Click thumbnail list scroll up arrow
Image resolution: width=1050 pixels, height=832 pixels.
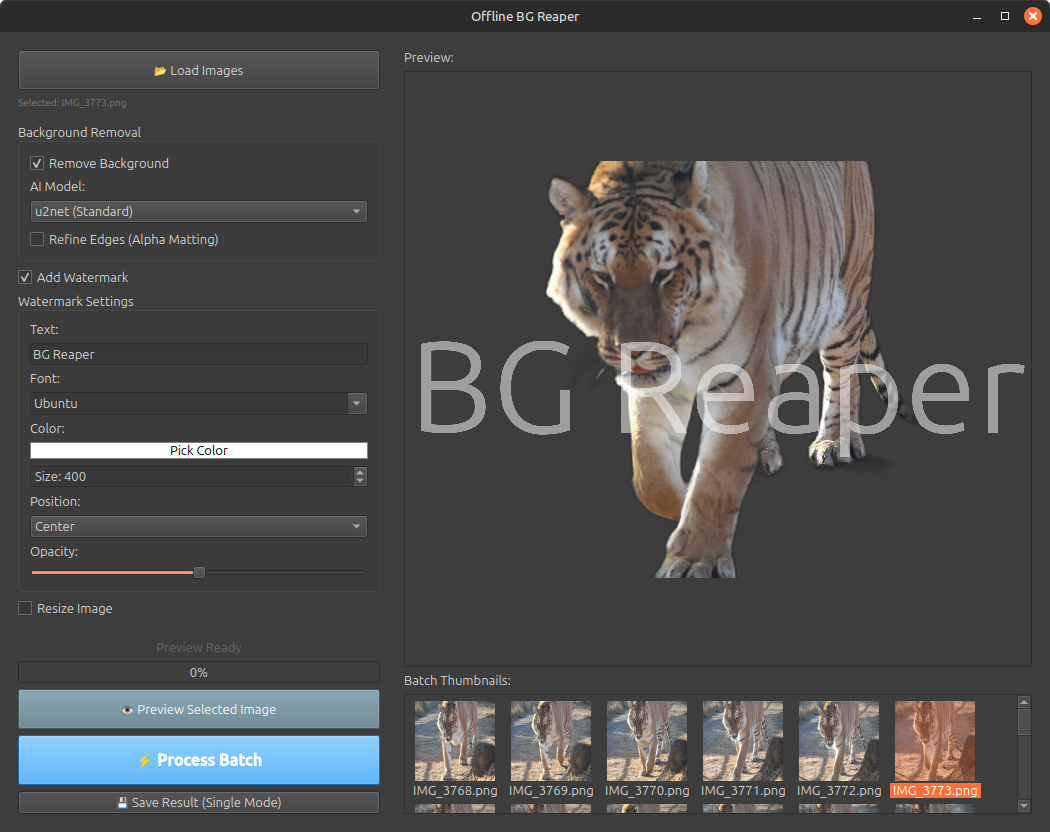(x=1024, y=702)
